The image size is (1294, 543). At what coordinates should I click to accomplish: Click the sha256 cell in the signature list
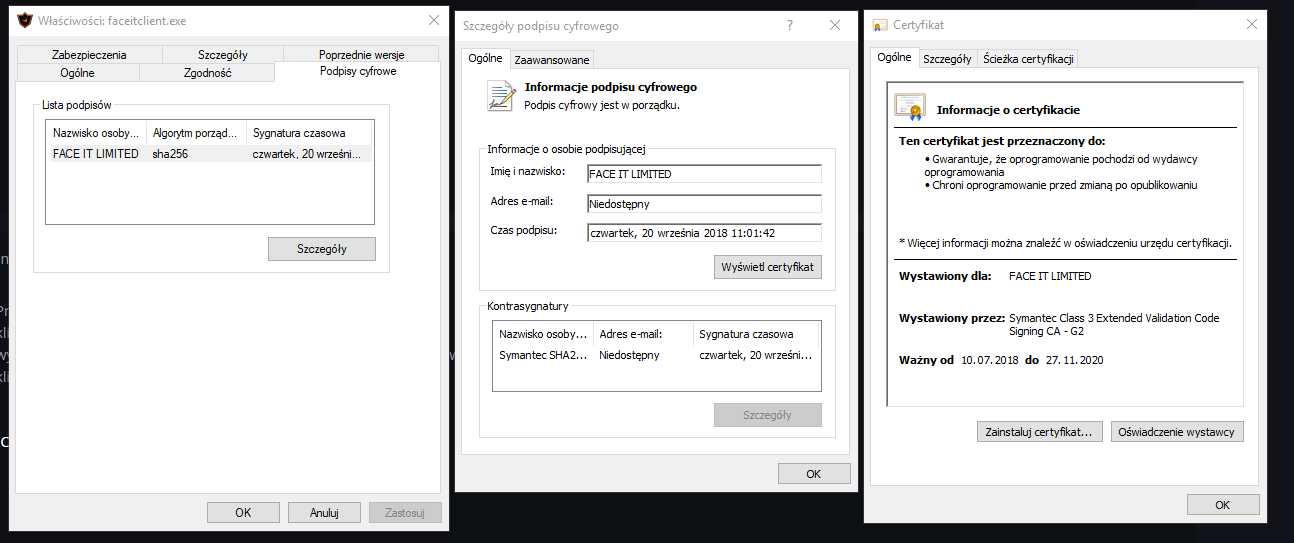pyautogui.click(x=170, y=154)
